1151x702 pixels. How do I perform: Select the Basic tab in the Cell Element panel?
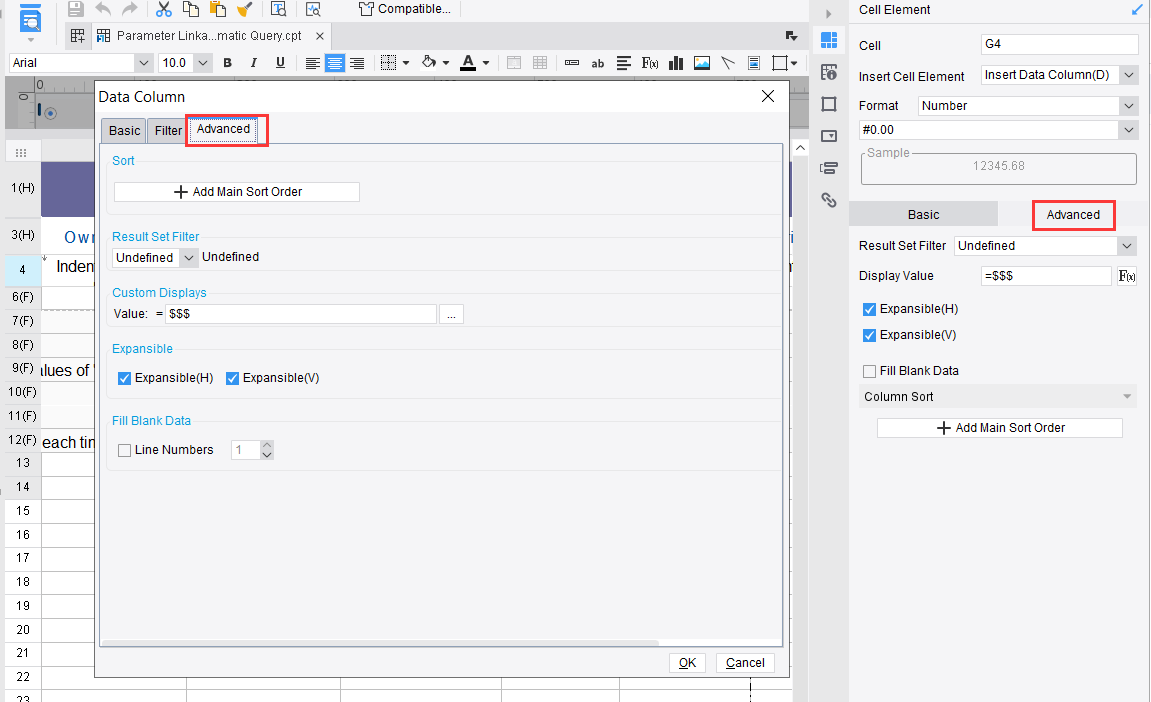[922, 214]
